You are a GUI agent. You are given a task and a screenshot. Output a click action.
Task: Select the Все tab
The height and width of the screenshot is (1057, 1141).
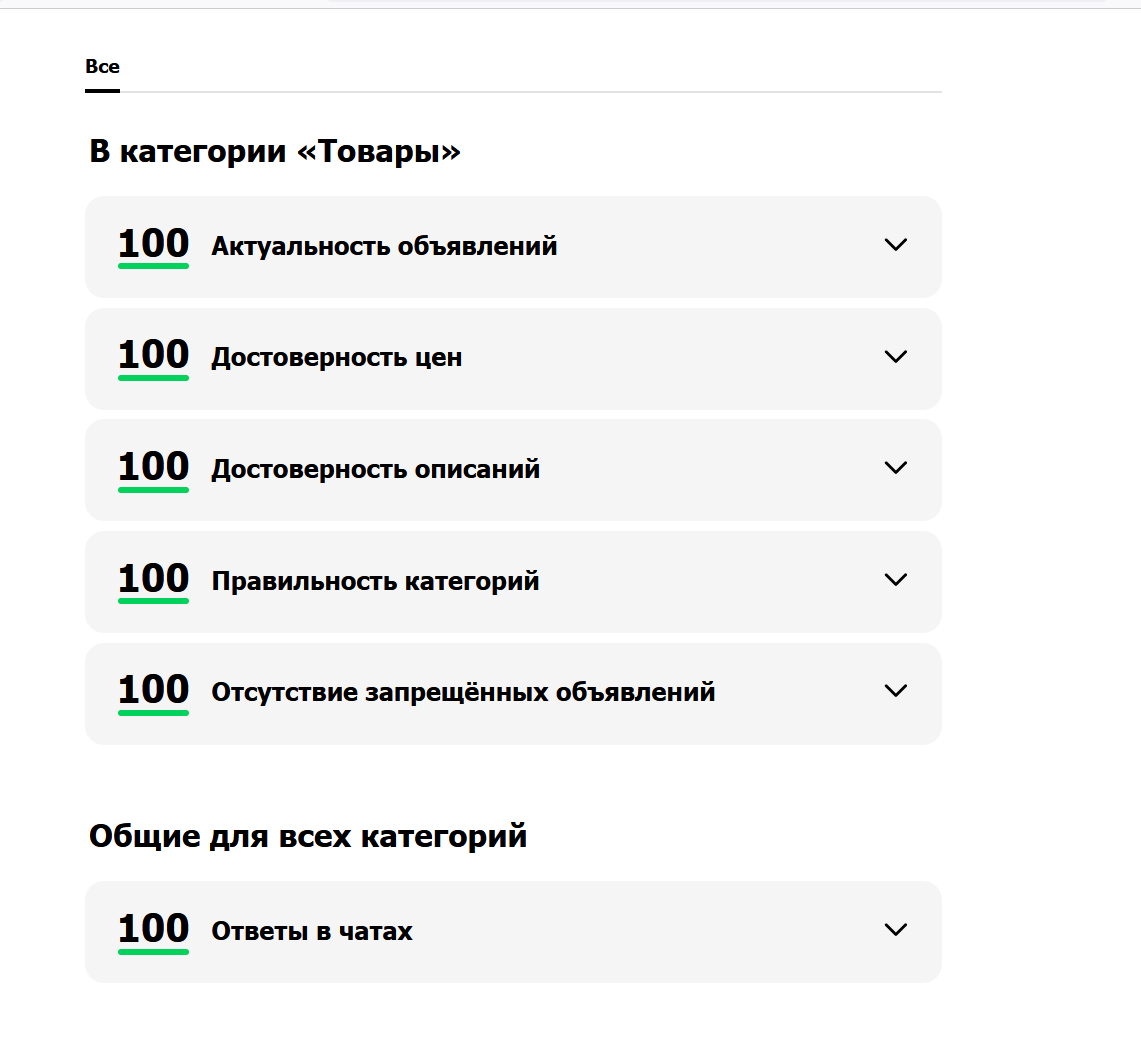pos(103,67)
